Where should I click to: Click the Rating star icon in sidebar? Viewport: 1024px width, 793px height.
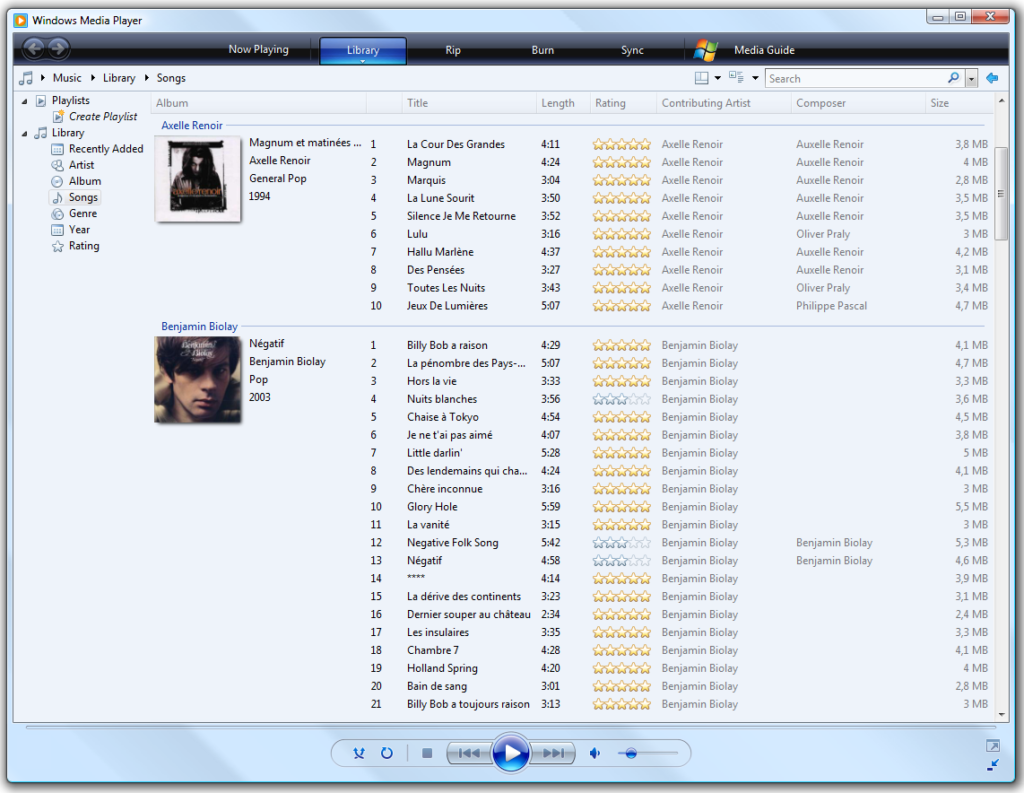(57, 246)
